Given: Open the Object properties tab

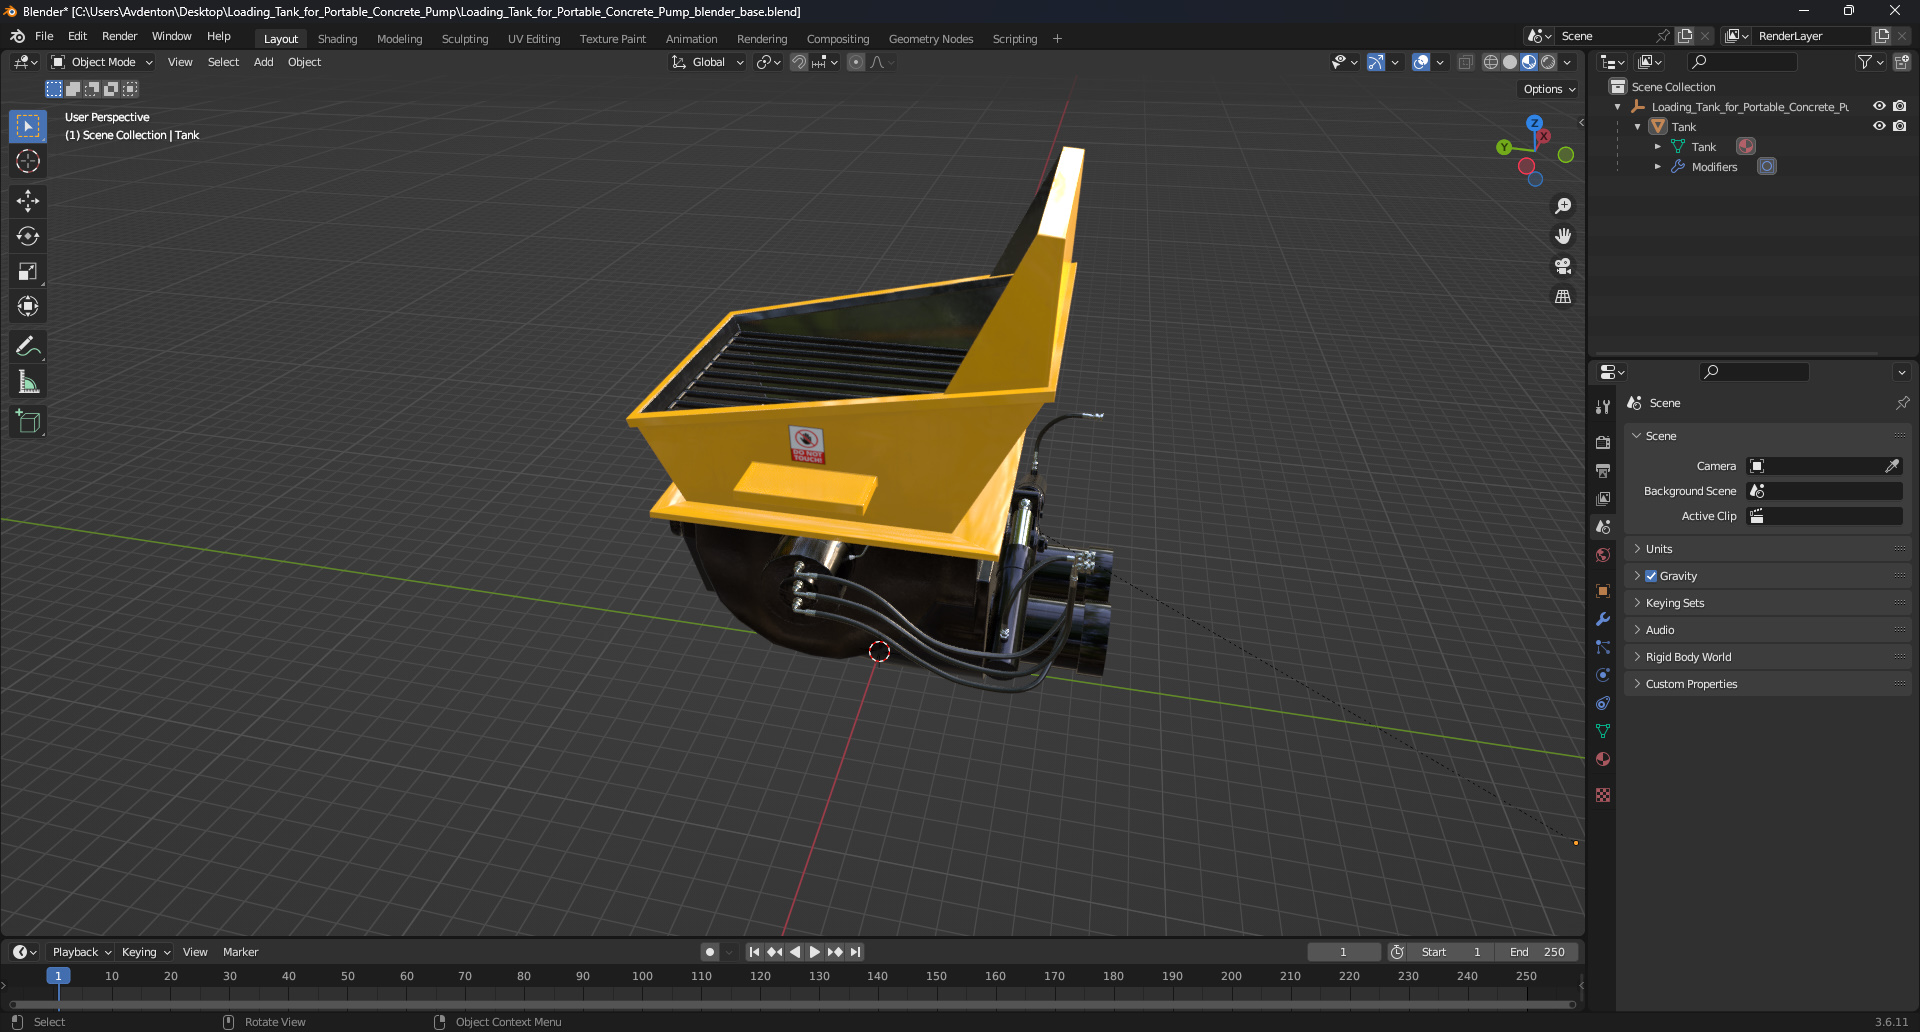Looking at the screenshot, I should tap(1603, 591).
